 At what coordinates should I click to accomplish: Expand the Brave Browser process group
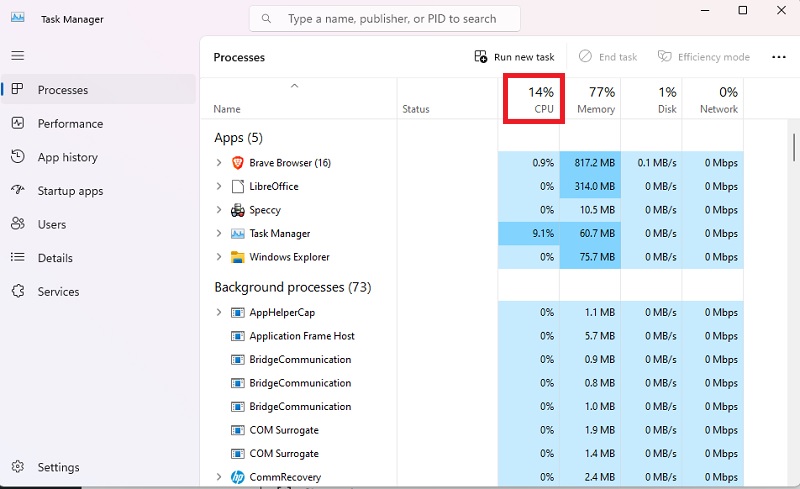[x=219, y=163]
